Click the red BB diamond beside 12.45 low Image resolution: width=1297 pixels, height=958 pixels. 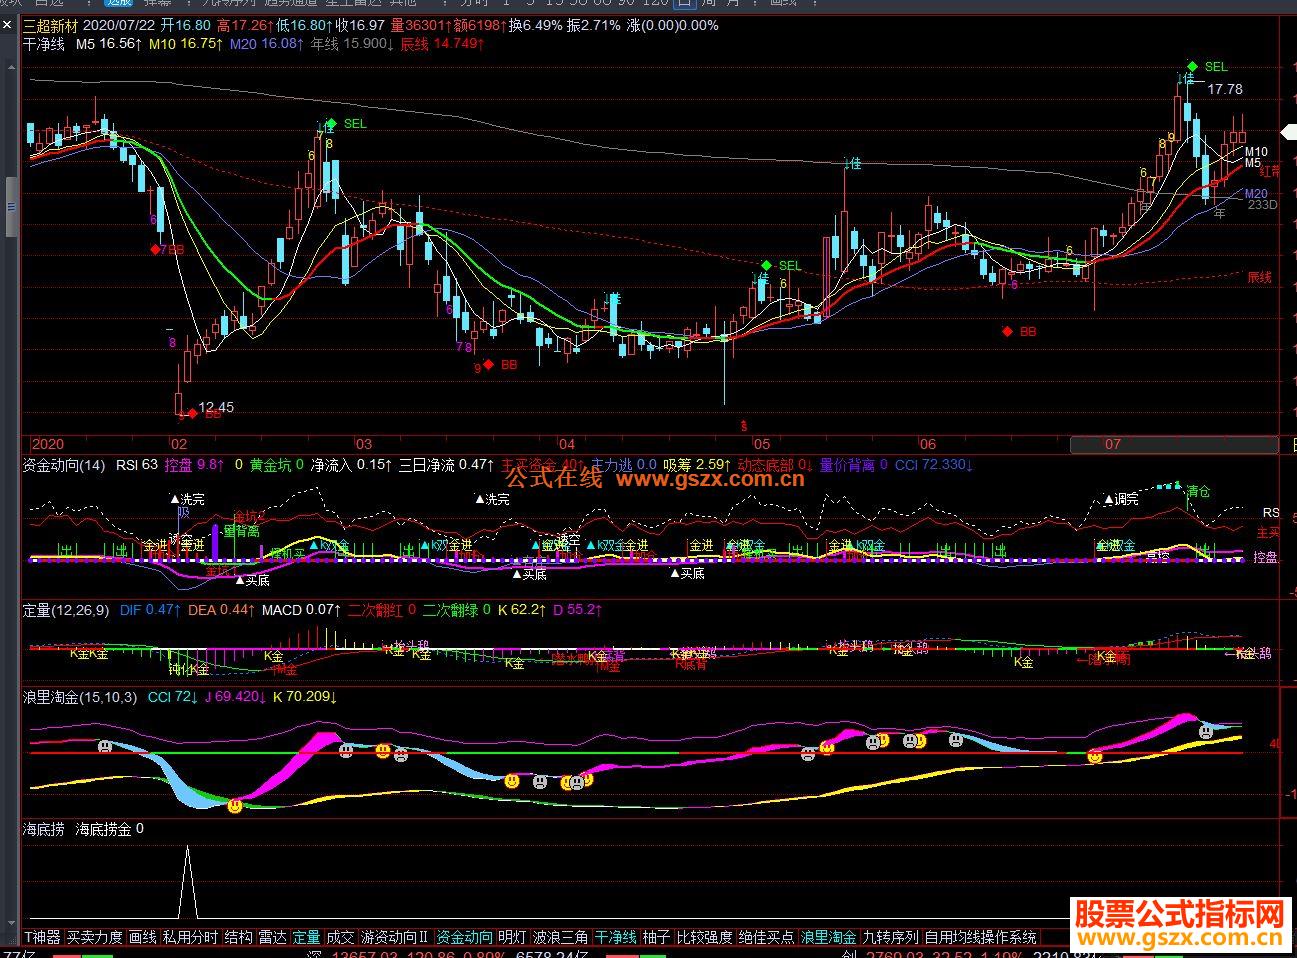192,413
